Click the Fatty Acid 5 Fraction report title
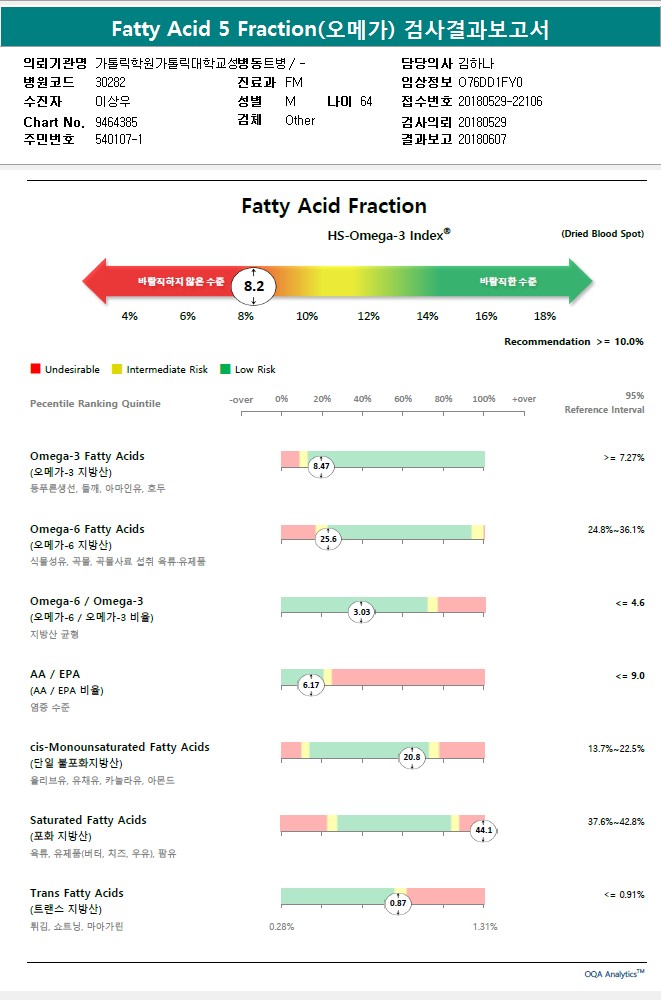661x1000 pixels. [330, 30]
